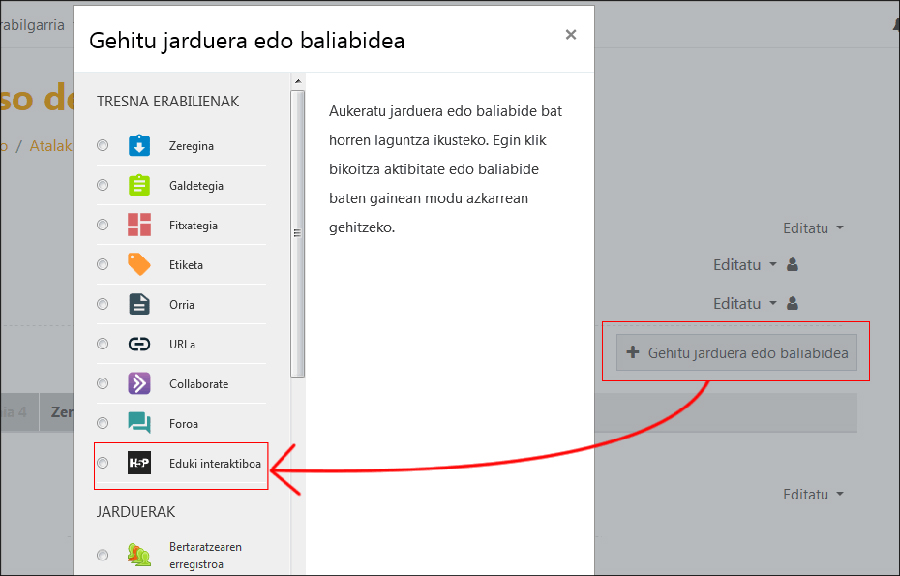This screenshot has height=576, width=900.
Task: Open the topmost Editatu dropdown
Action: [x=812, y=228]
